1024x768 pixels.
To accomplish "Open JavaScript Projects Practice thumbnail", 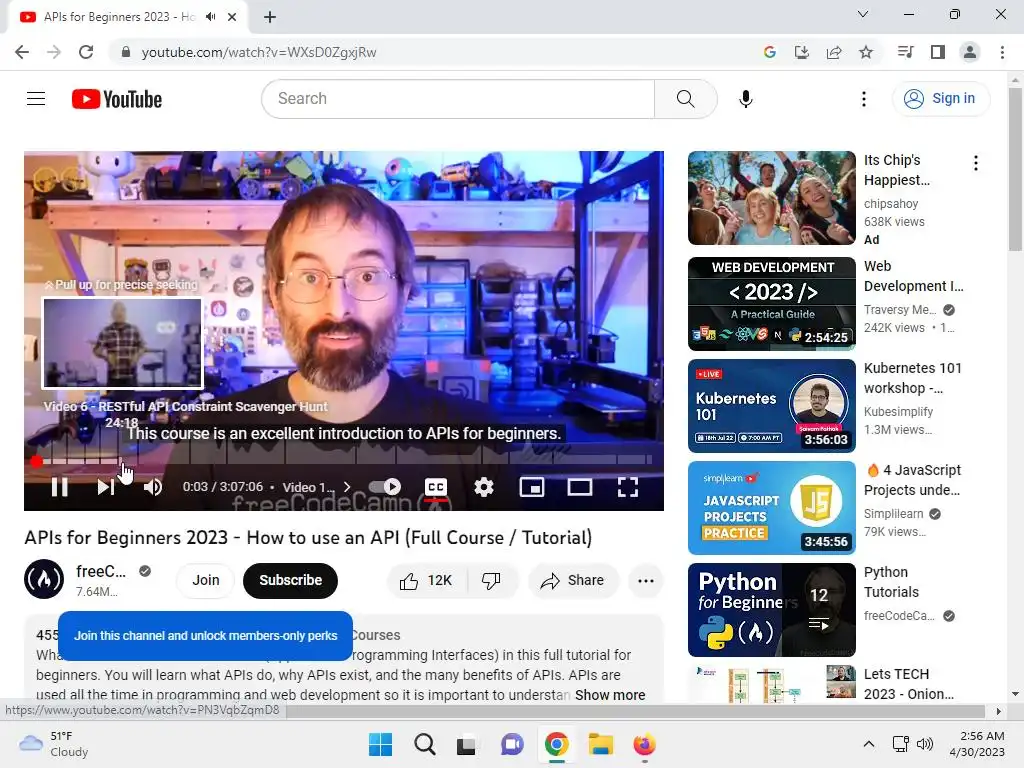I will click(x=771, y=508).
